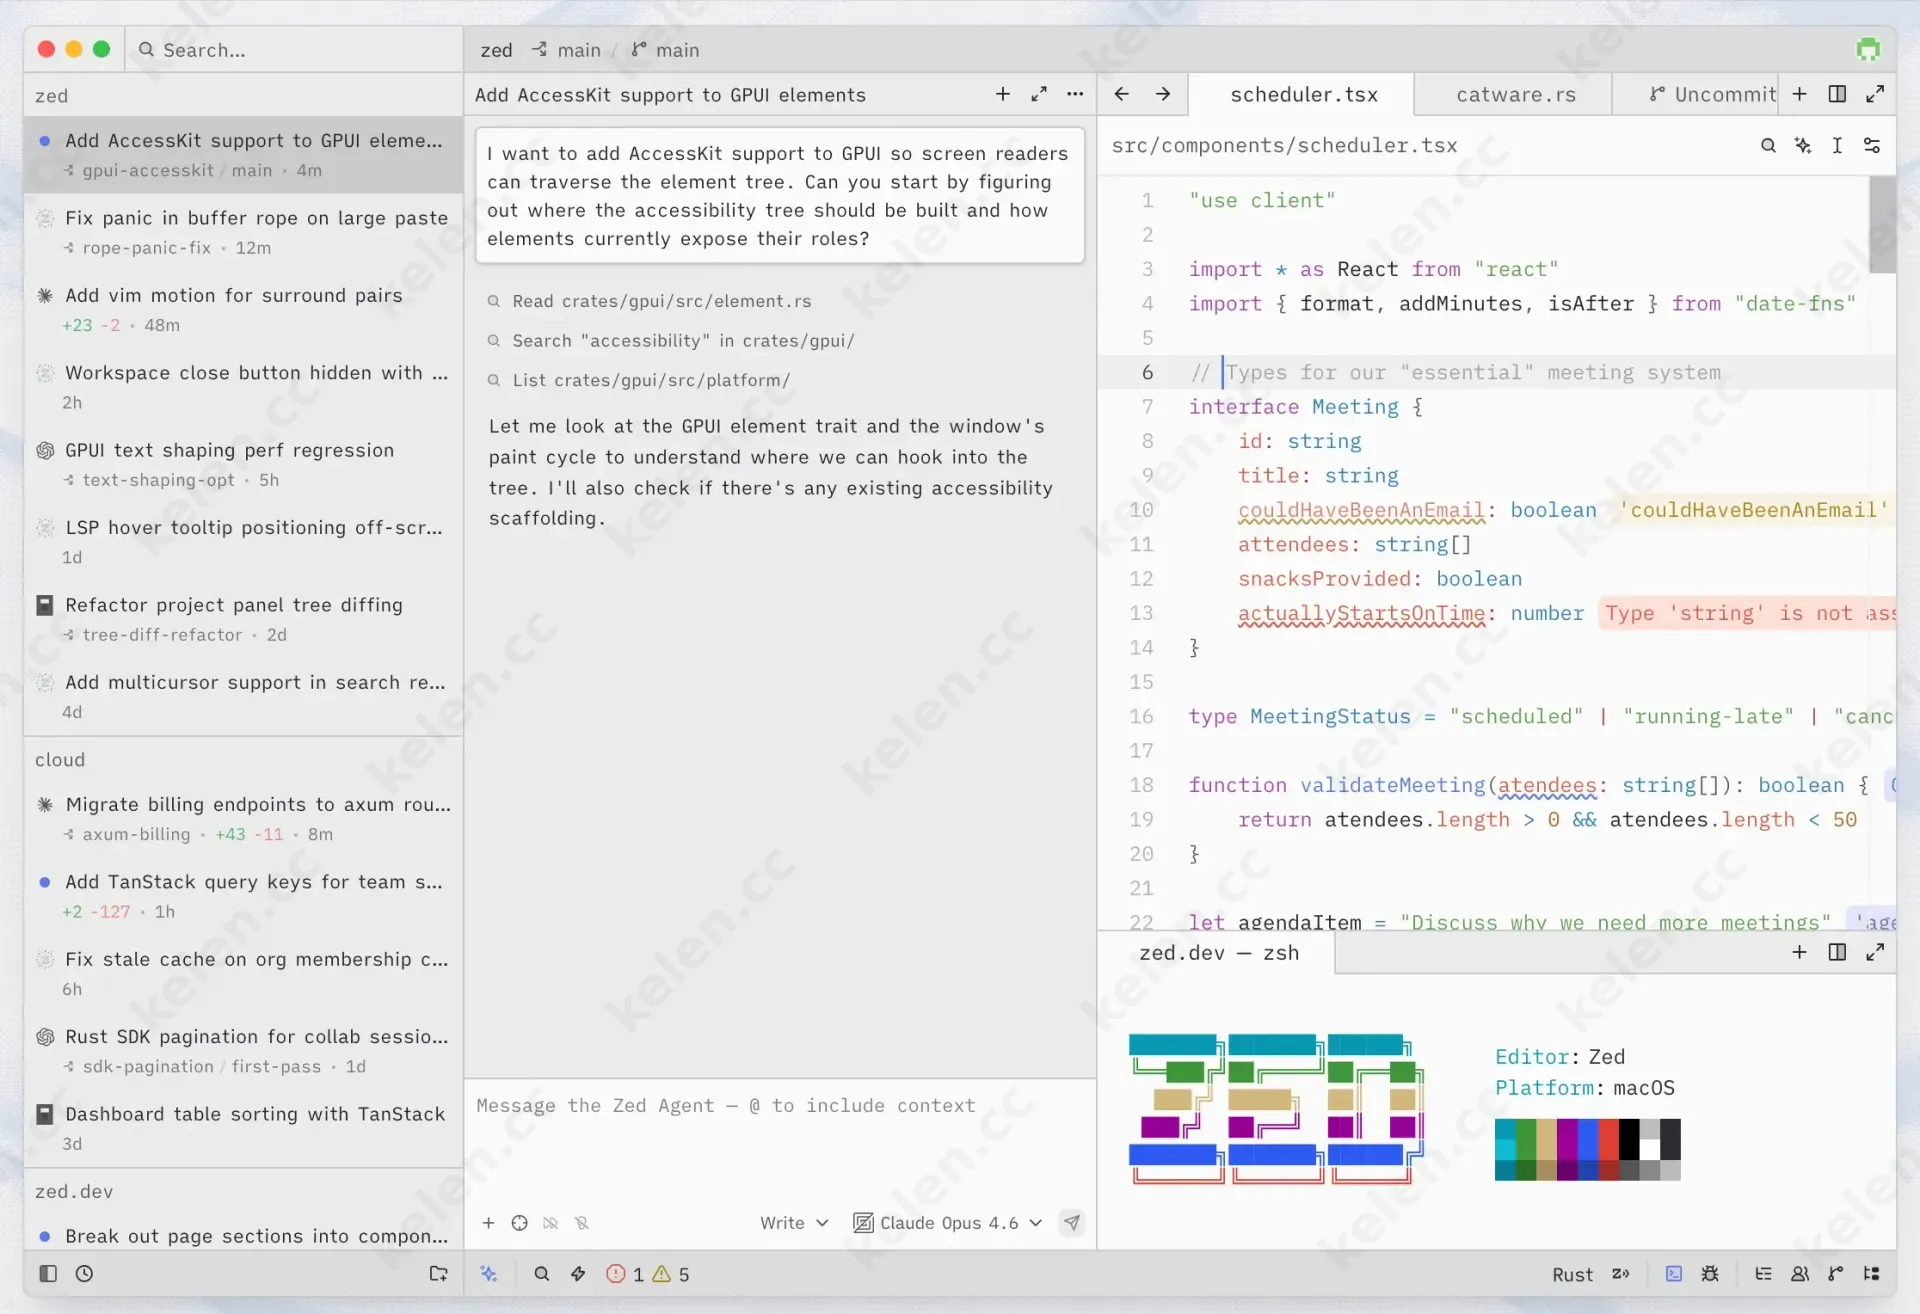
Task: Switch to the catware.rs tab
Action: [1515, 94]
